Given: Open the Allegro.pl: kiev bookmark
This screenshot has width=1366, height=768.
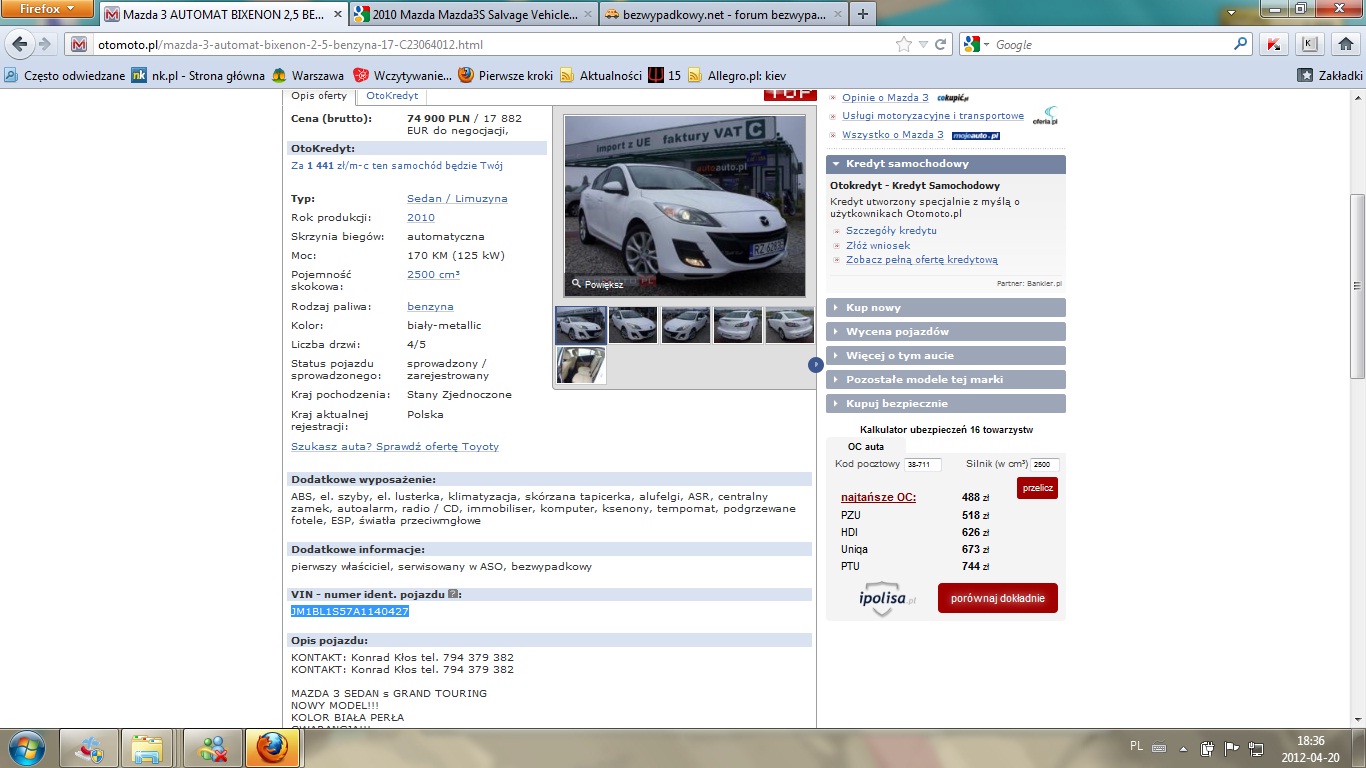Looking at the screenshot, I should coord(736,75).
